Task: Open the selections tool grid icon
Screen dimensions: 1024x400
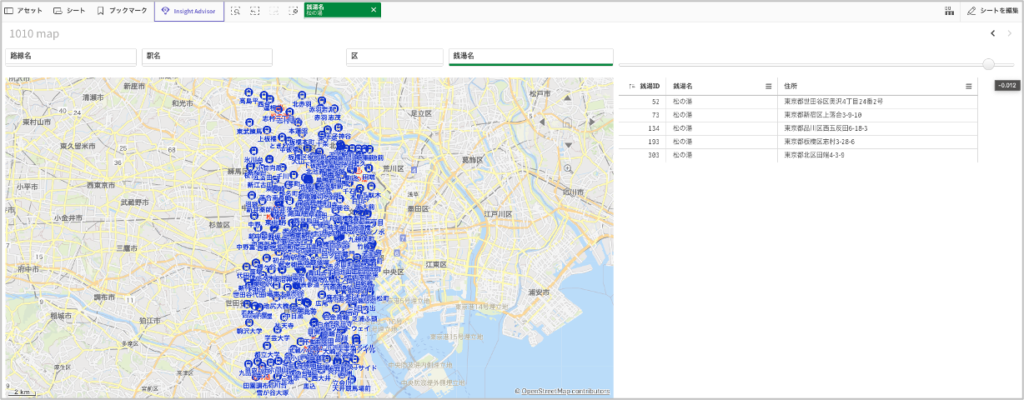Action: [x=948, y=10]
